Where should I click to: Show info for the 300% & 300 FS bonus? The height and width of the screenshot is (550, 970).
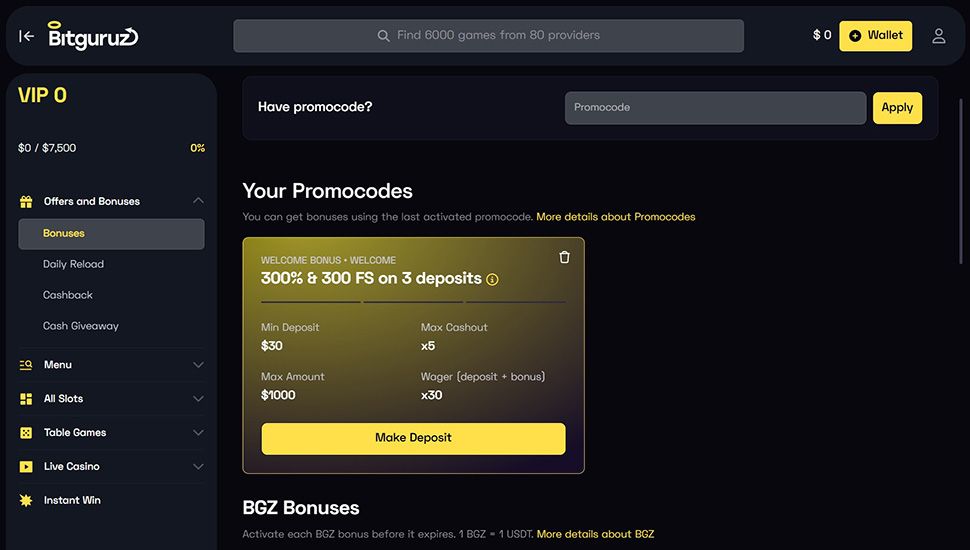(x=492, y=280)
